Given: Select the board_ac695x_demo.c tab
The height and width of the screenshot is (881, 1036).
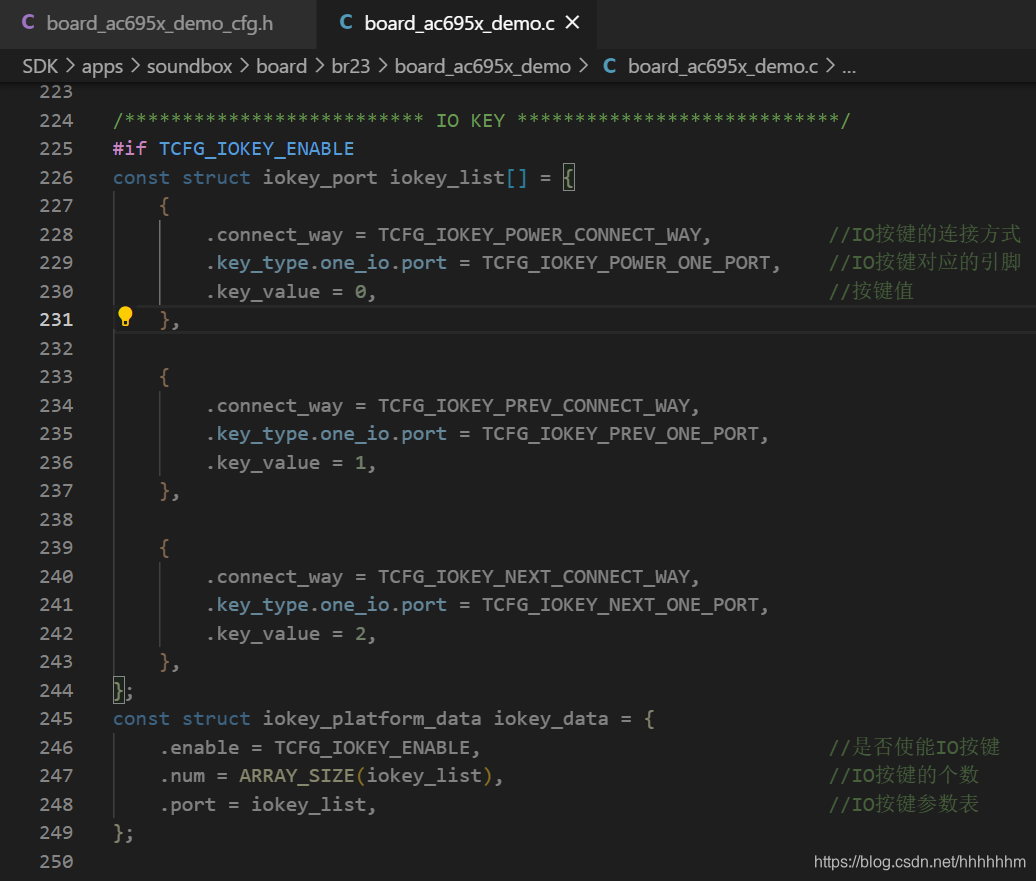Looking at the screenshot, I should 459,24.
